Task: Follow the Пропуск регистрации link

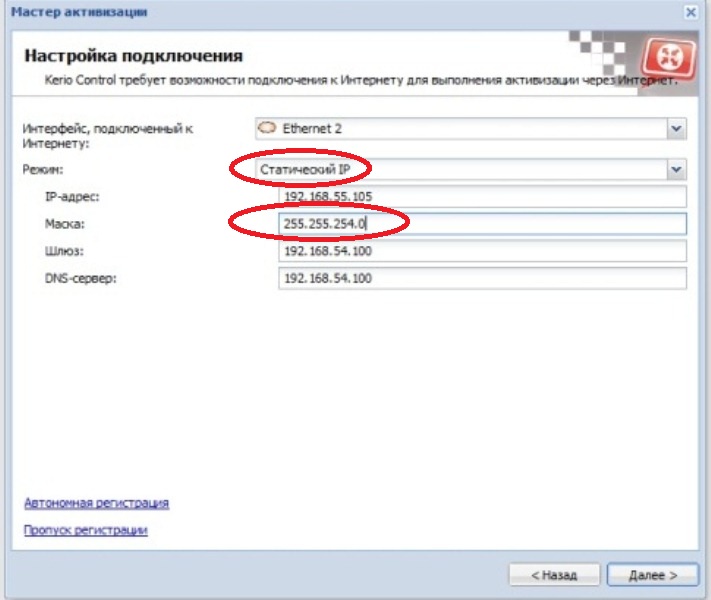Action: [x=86, y=530]
